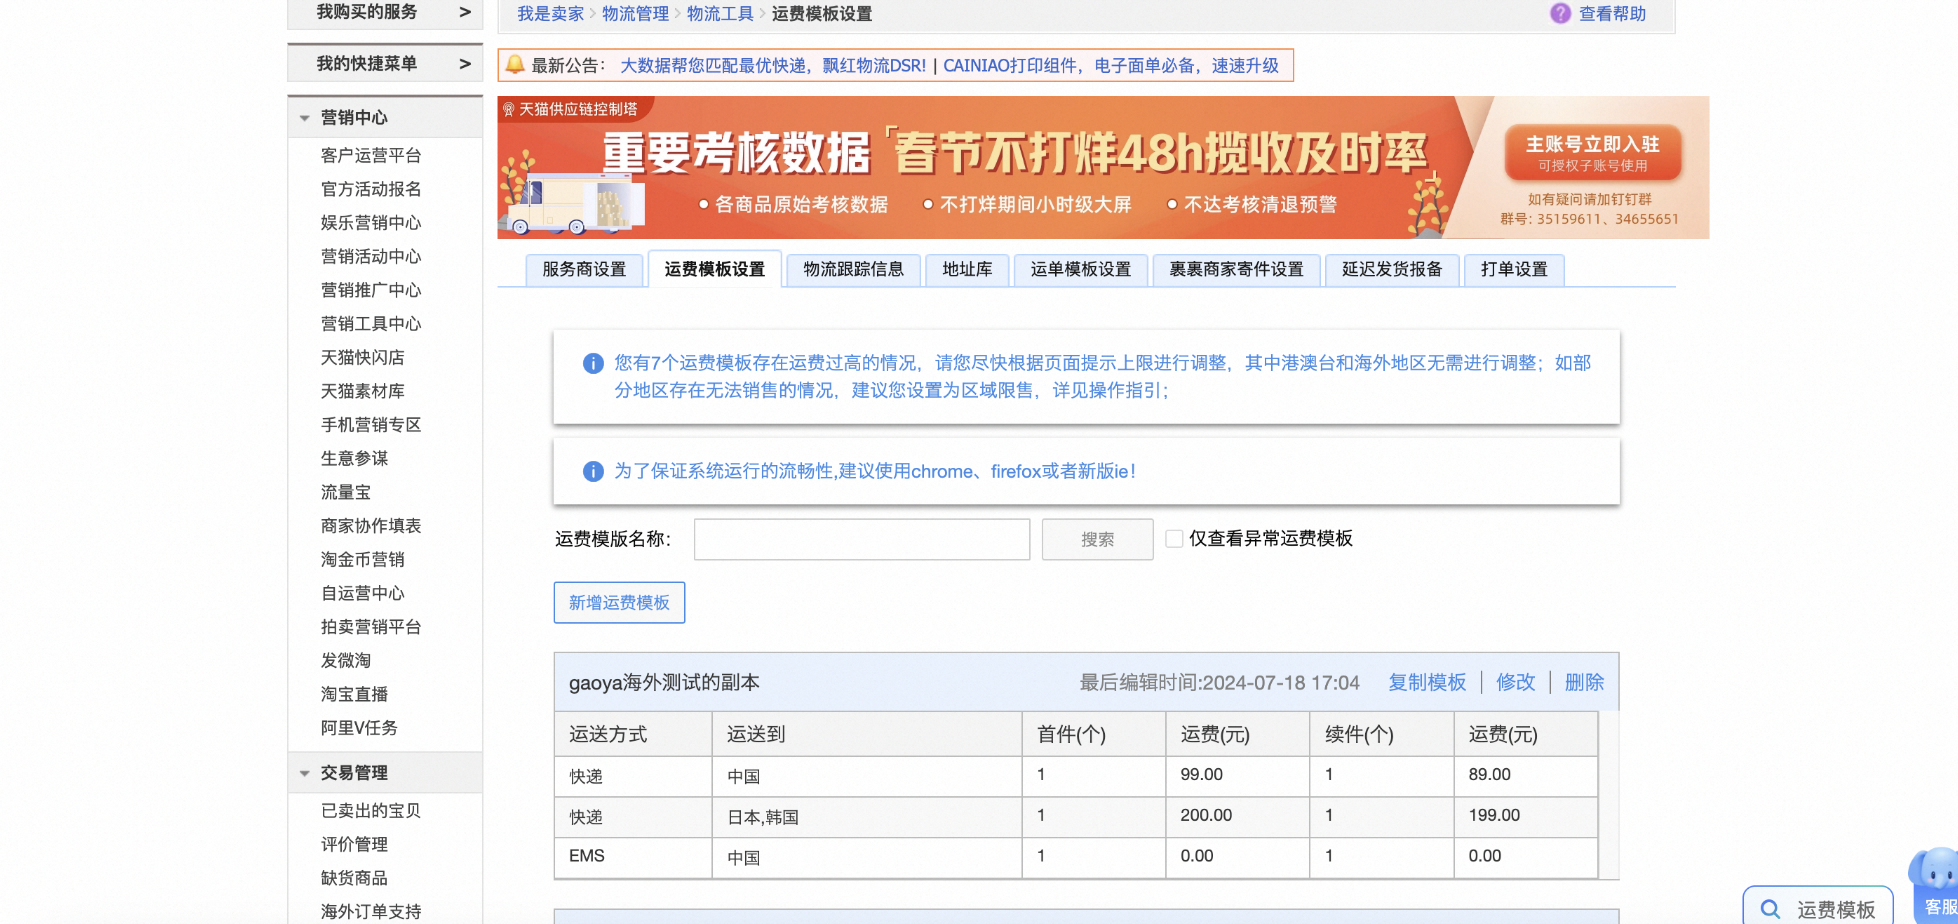Screen dimensions: 1958x924
Task: Click the 物流工具 breadcrumb link
Action: (720, 14)
